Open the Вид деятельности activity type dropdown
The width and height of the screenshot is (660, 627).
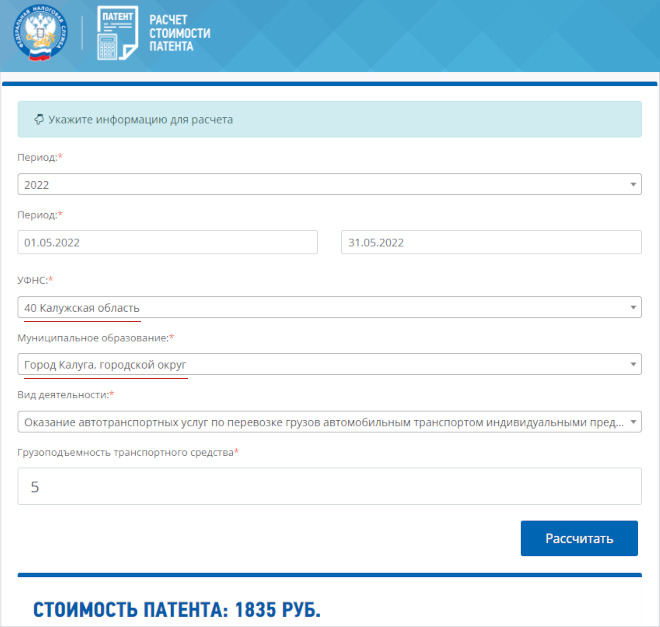coord(329,422)
